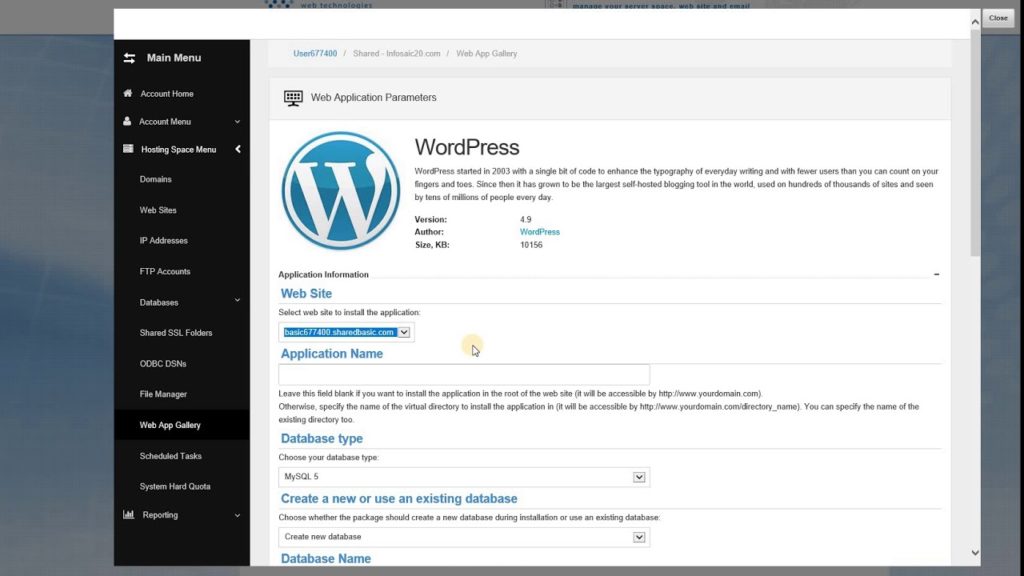This screenshot has width=1024, height=576.
Task: Open Account Home in the sidebar
Action: click(x=167, y=93)
